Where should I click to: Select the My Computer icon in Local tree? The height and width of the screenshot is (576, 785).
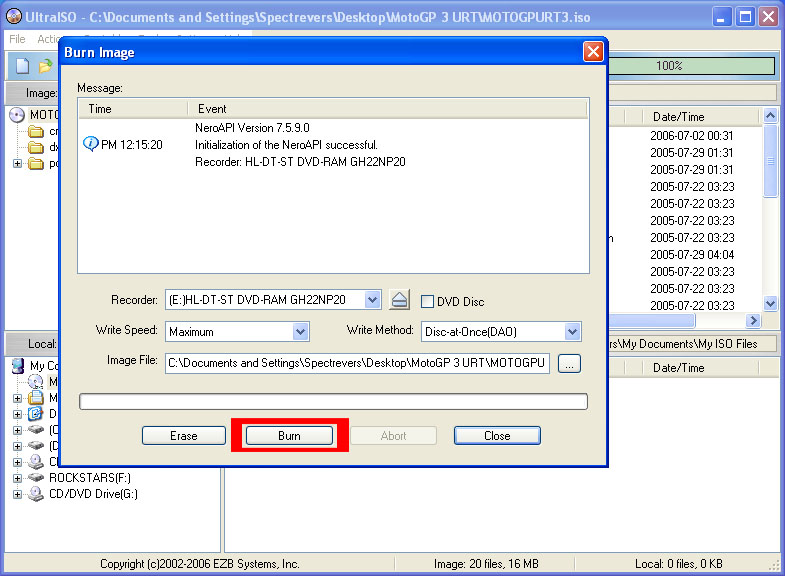pyautogui.click(x=18, y=366)
